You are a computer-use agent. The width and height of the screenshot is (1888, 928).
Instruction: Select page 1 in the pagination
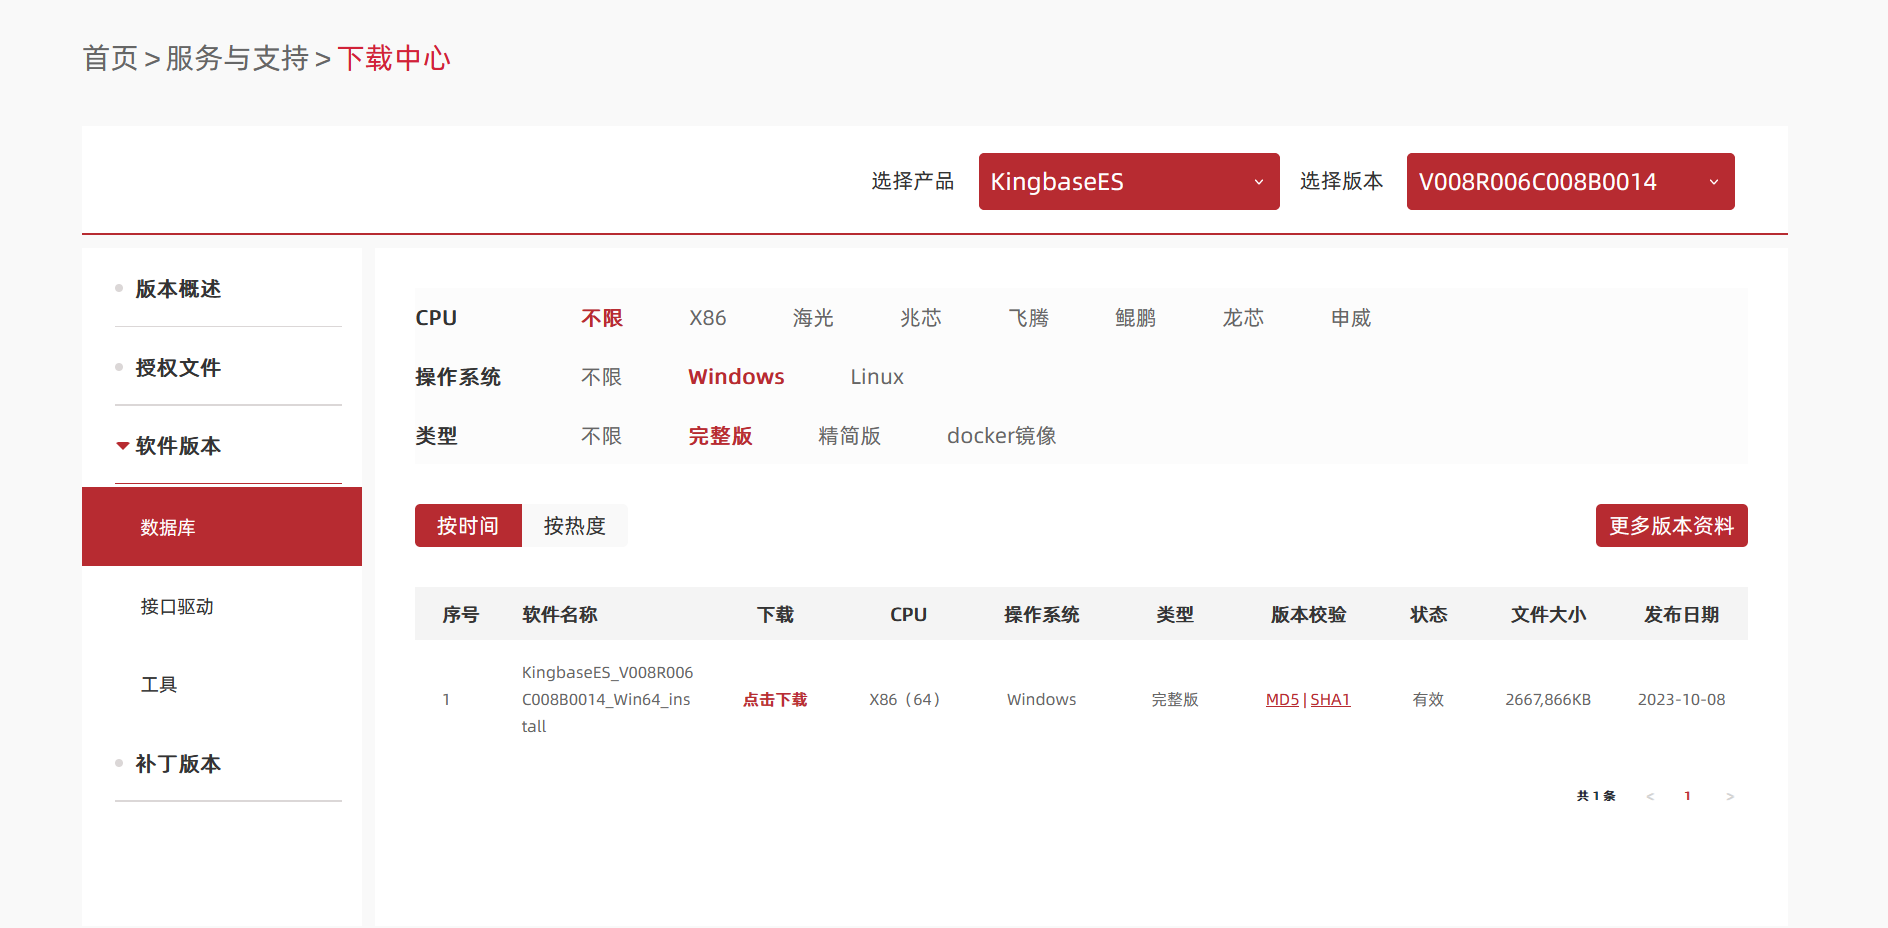tap(1688, 797)
